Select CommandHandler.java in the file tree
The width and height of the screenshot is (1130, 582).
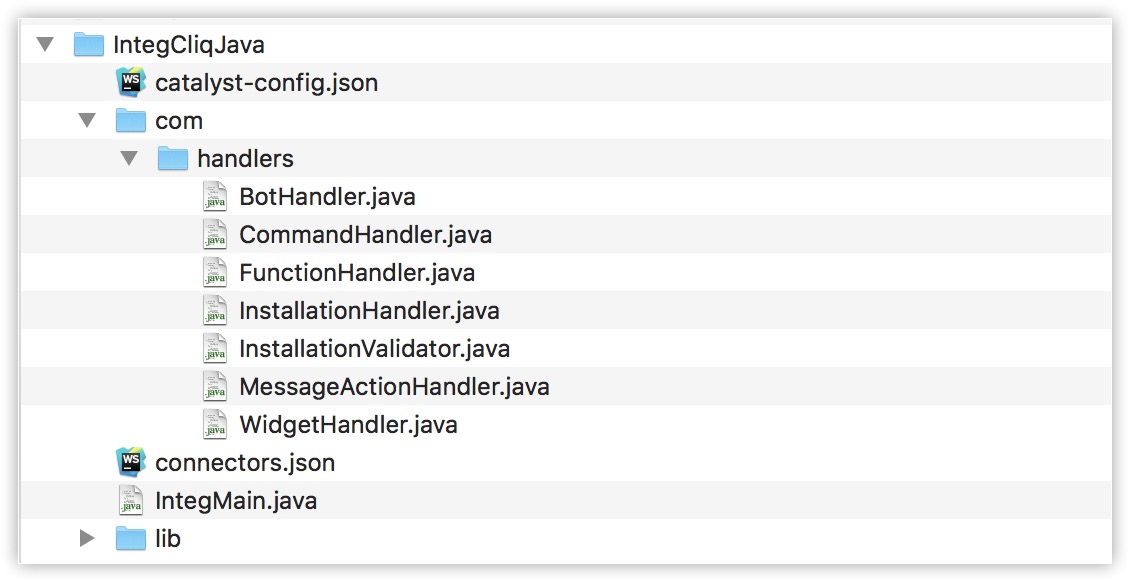365,235
